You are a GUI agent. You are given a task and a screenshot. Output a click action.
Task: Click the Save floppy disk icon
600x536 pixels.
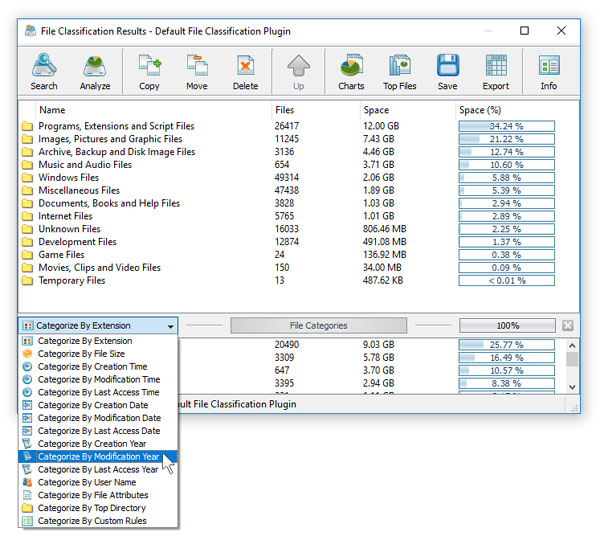(448, 66)
